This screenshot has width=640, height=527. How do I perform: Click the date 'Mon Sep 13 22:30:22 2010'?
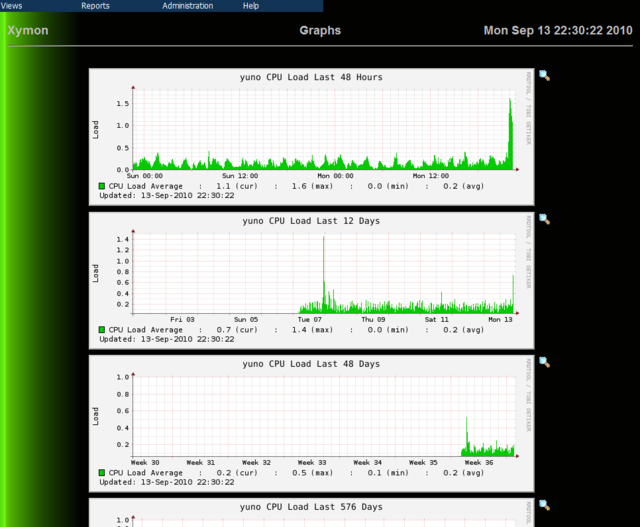pyautogui.click(x=558, y=30)
